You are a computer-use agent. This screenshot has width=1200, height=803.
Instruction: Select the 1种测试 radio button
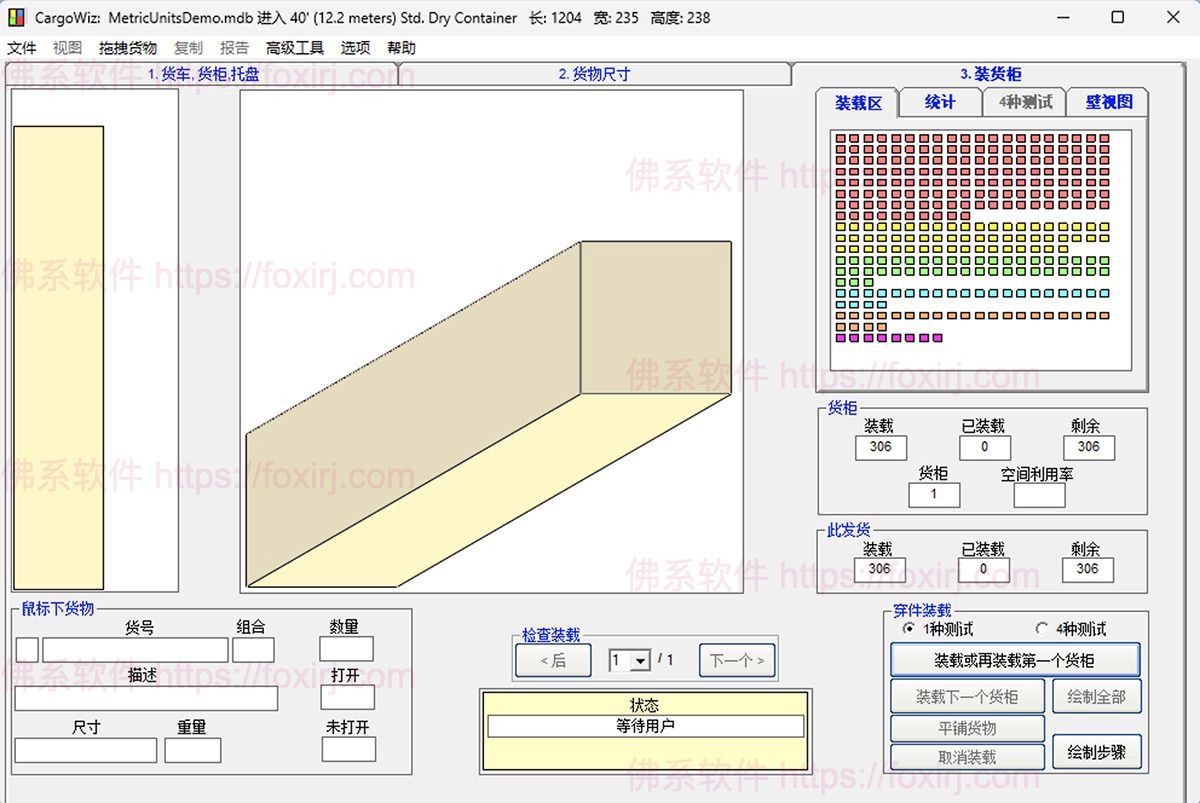(908, 629)
